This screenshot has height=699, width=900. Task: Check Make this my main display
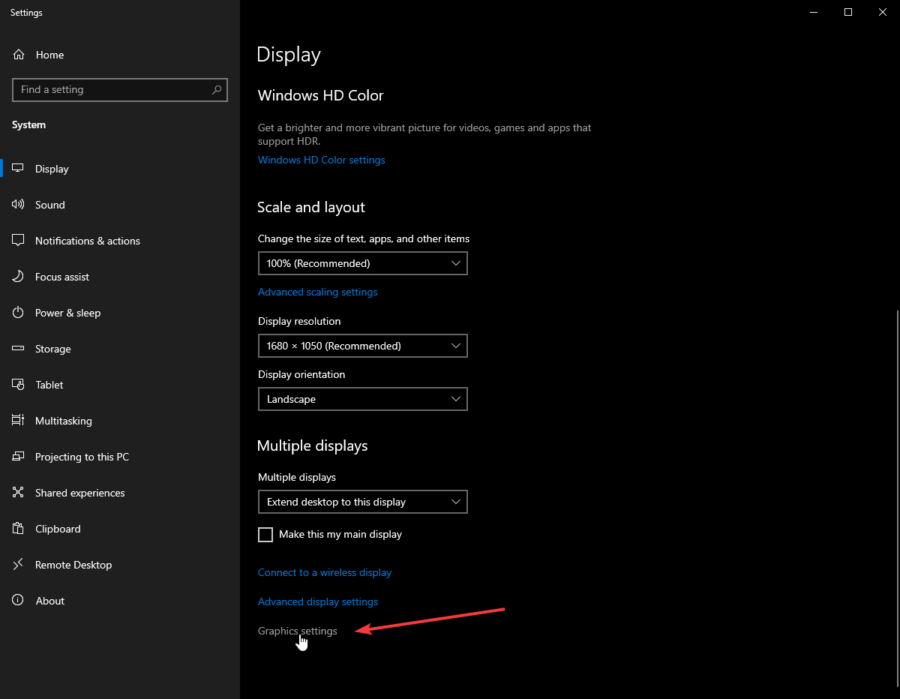[265, 534]
